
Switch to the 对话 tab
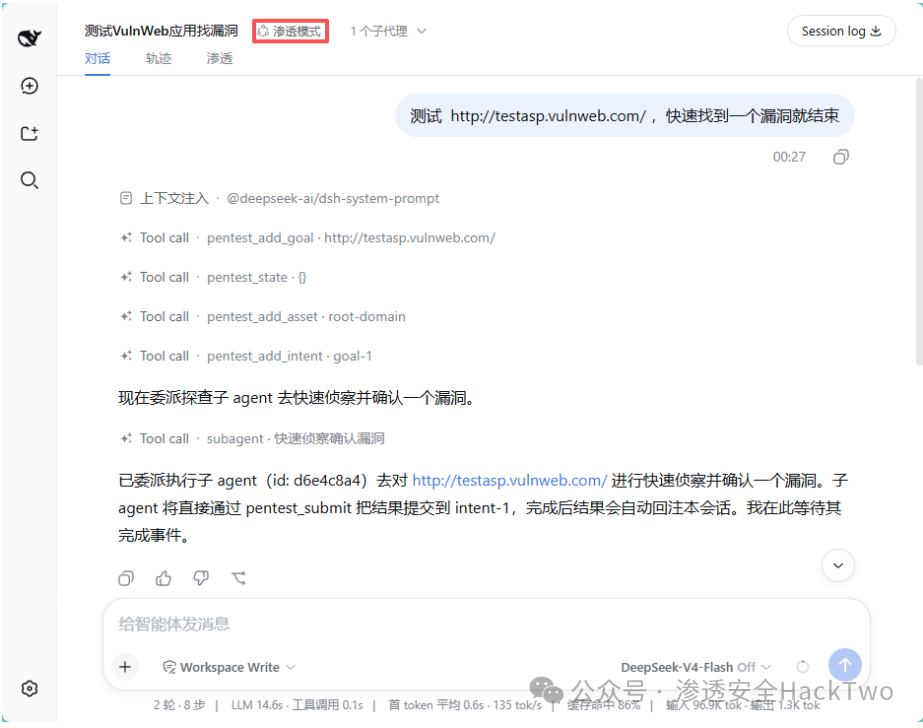pos(97,59)
